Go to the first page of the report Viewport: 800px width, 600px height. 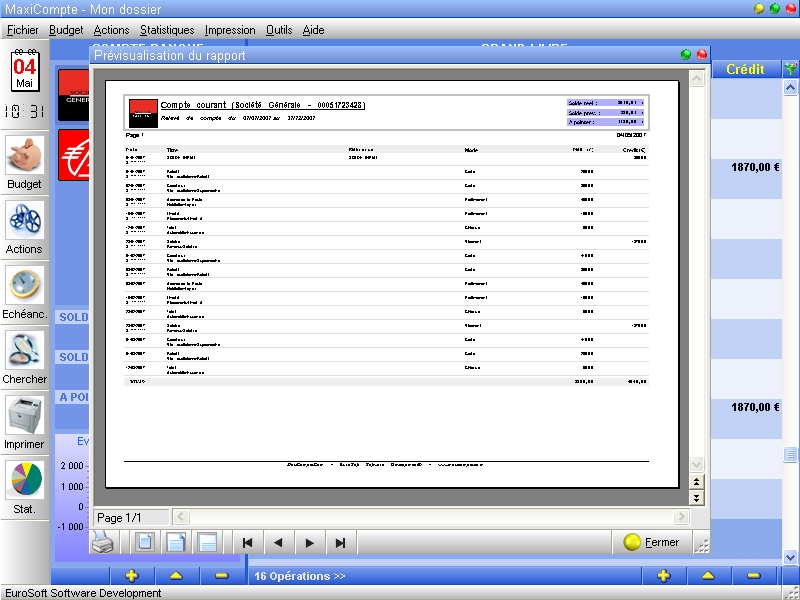click(x=247, y=542)
